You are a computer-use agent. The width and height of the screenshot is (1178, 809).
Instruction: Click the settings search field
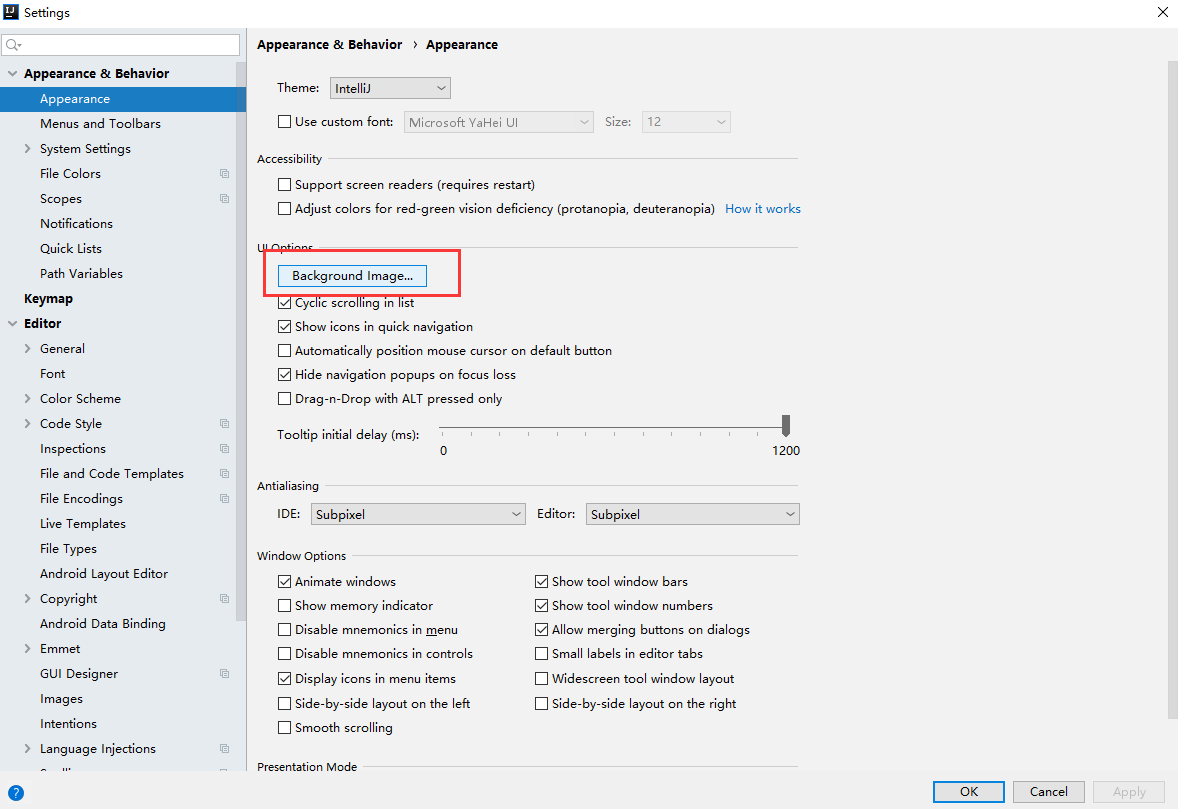120,45
